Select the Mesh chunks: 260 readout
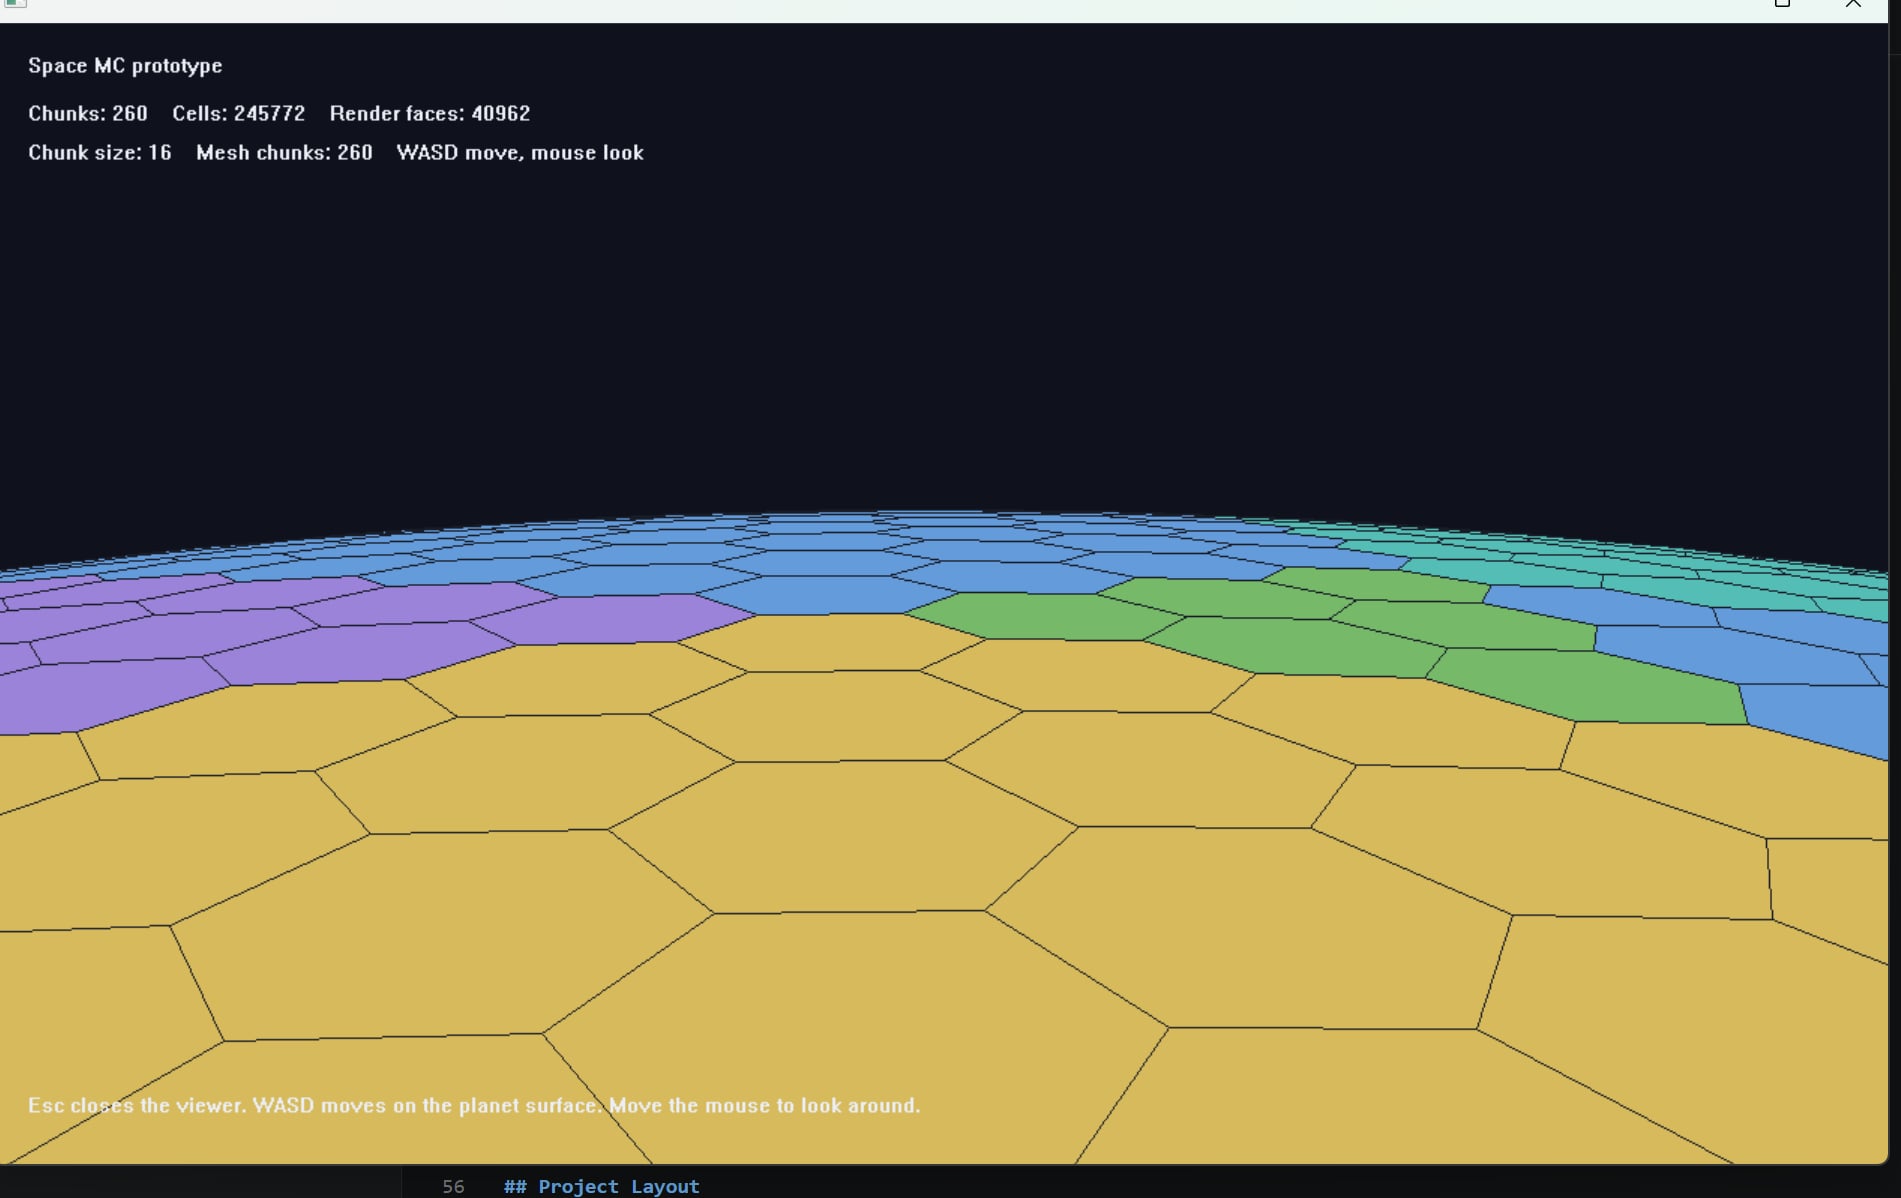 coord(284,152)
